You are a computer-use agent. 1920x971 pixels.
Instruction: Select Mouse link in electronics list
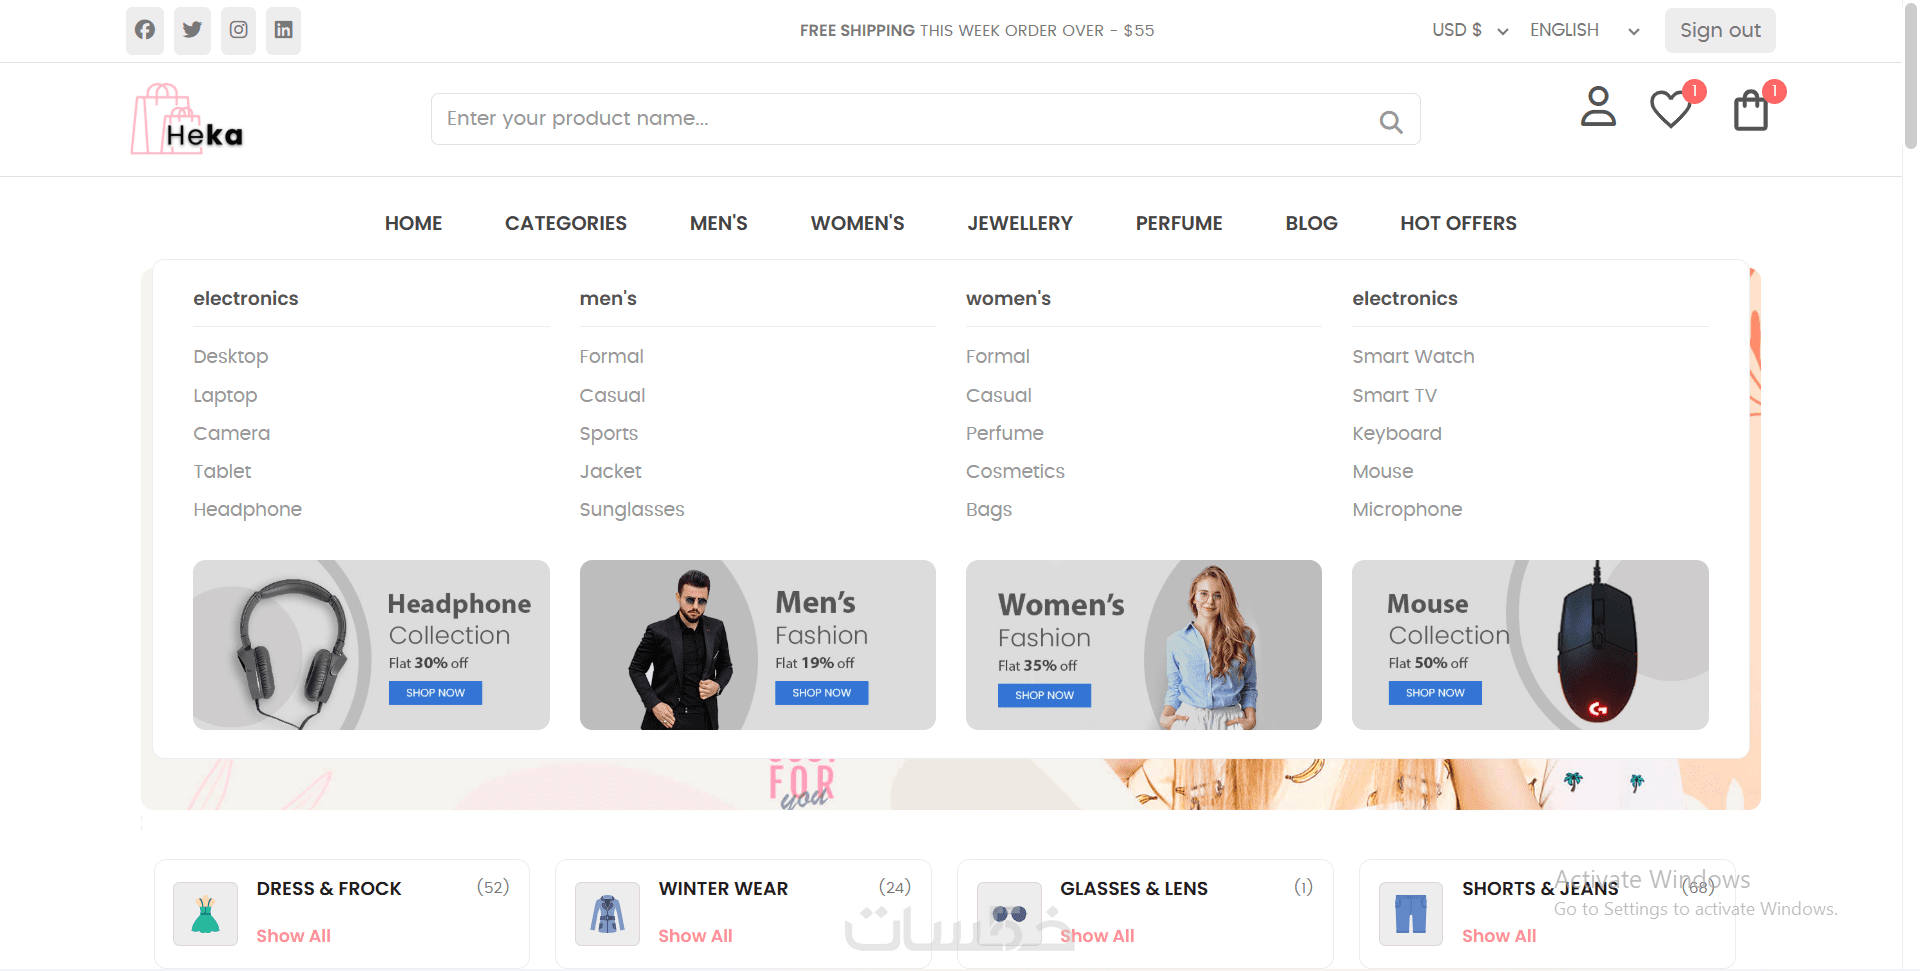[x=1383, y=471]
